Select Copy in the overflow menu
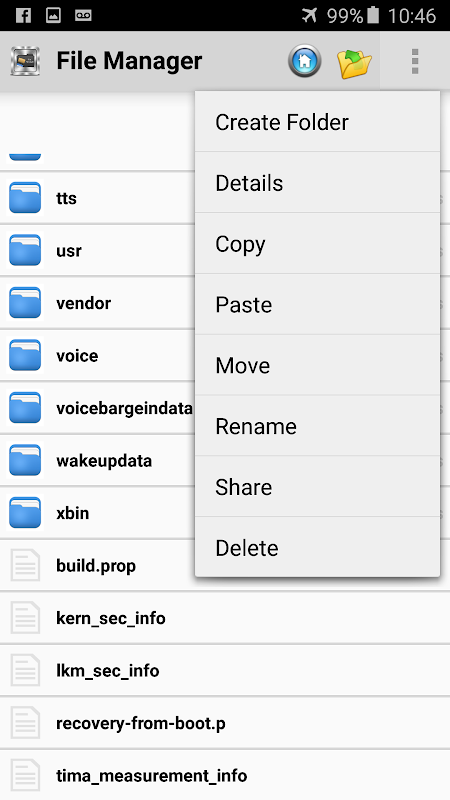 (x=317, y=243)
